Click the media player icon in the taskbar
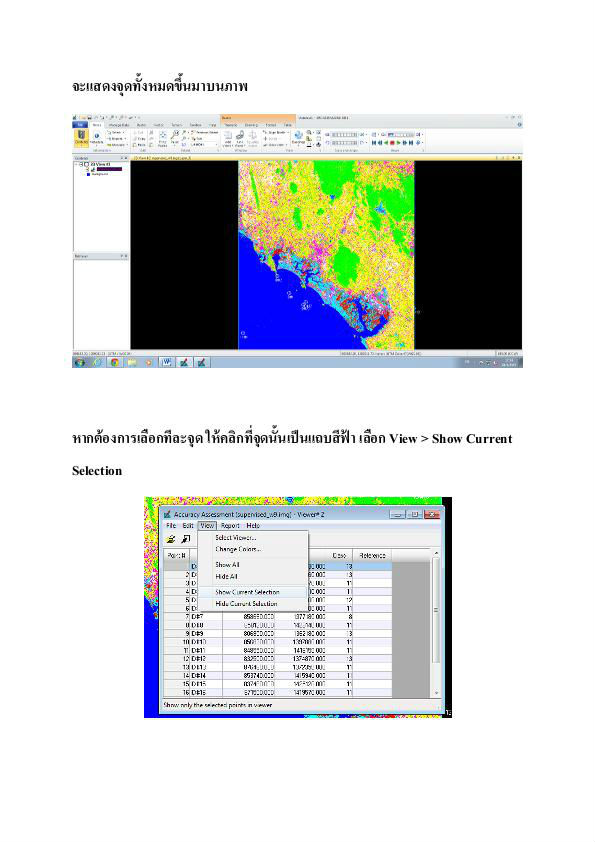Image resolution: width=595 pixels, height=842 pixels. pyautogui.click(x=149, y=362)
